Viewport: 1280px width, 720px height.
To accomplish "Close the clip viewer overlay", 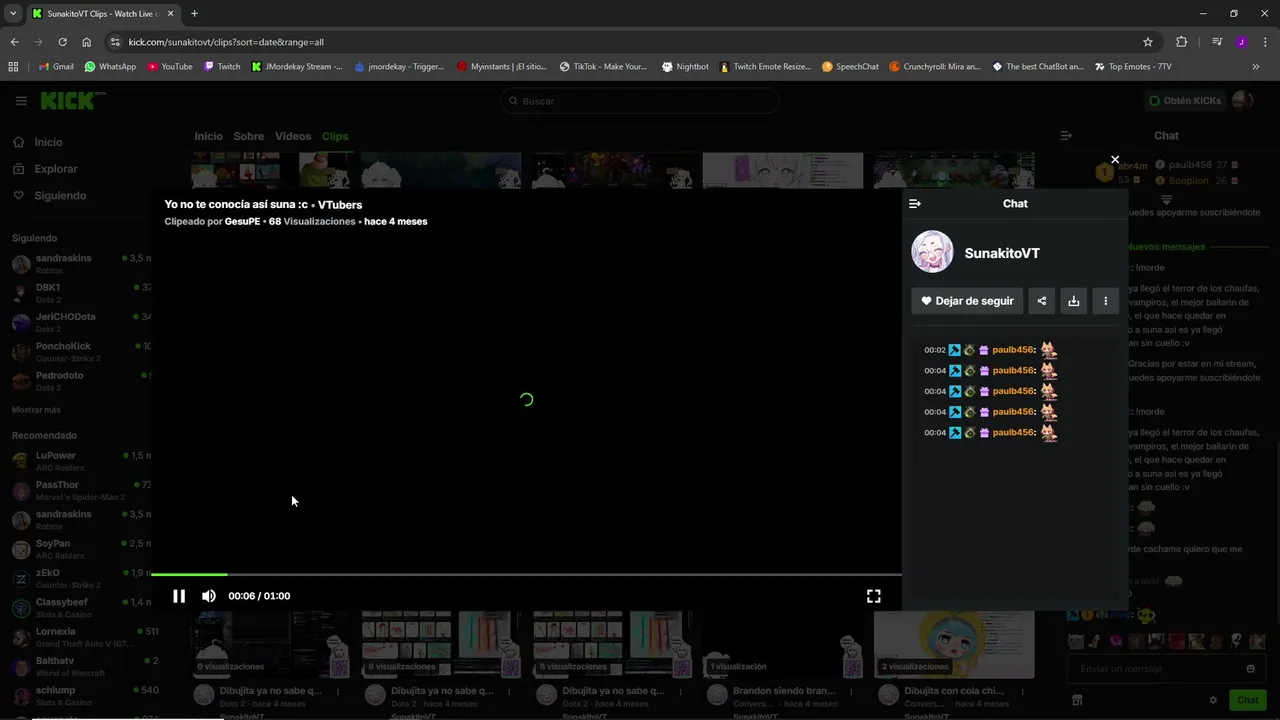I will pos(1115,159).
